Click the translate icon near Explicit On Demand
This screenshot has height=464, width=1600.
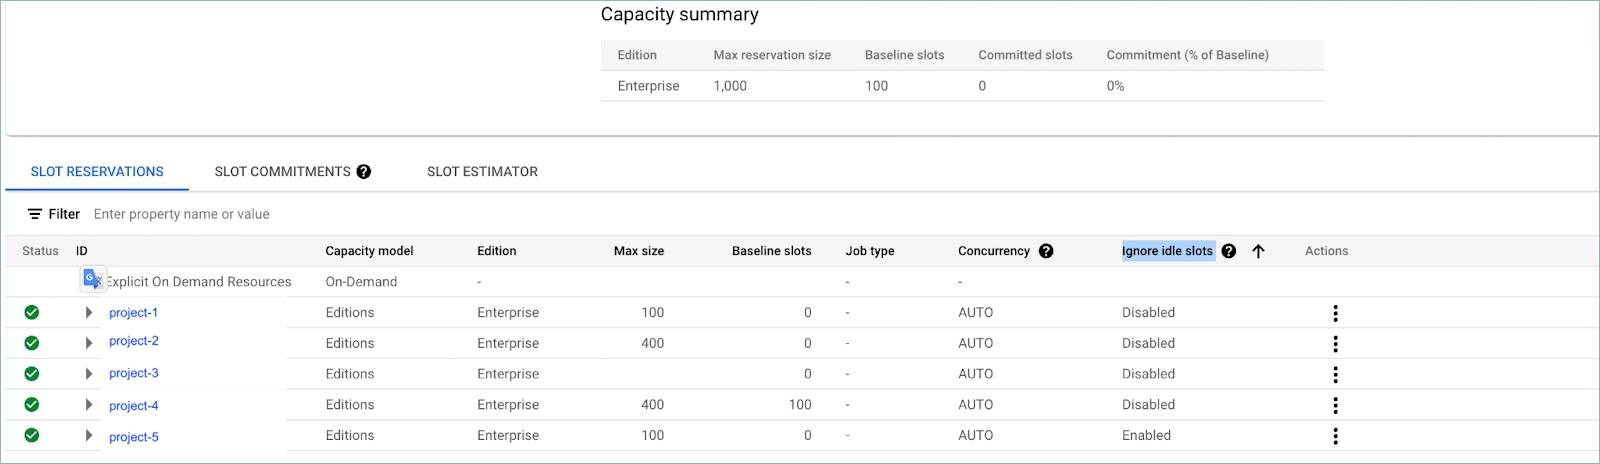(93, 280)
